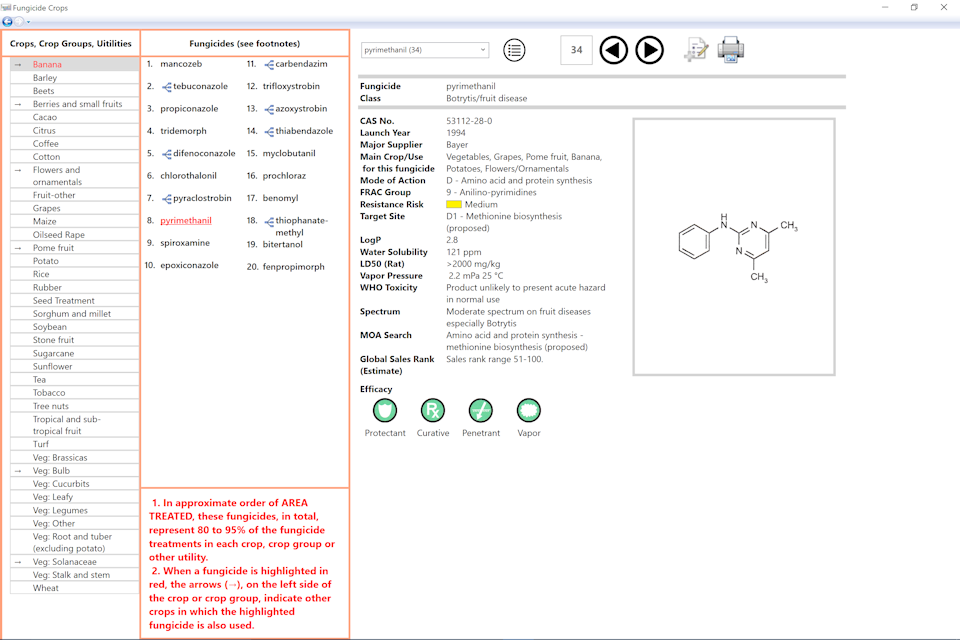Viewport: 960px width, 640px height.
Task: Expand the small navigation history dropdown arrow
Action: click(x=28, y=21)
